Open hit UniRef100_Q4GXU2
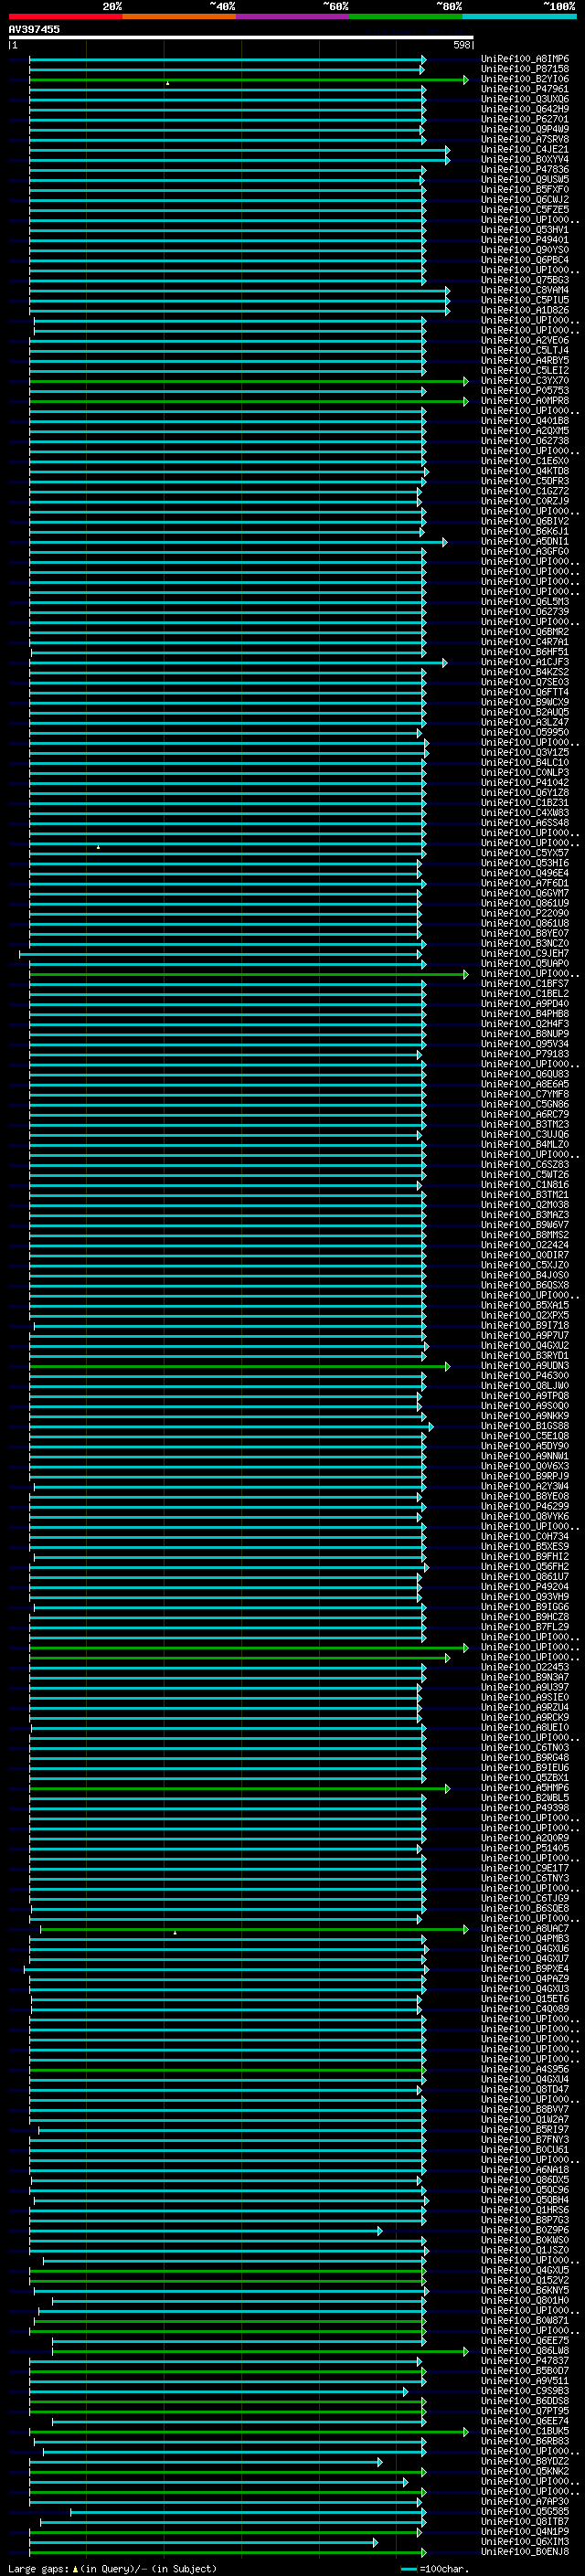Screen dimensions: 585x2576 525,1346
